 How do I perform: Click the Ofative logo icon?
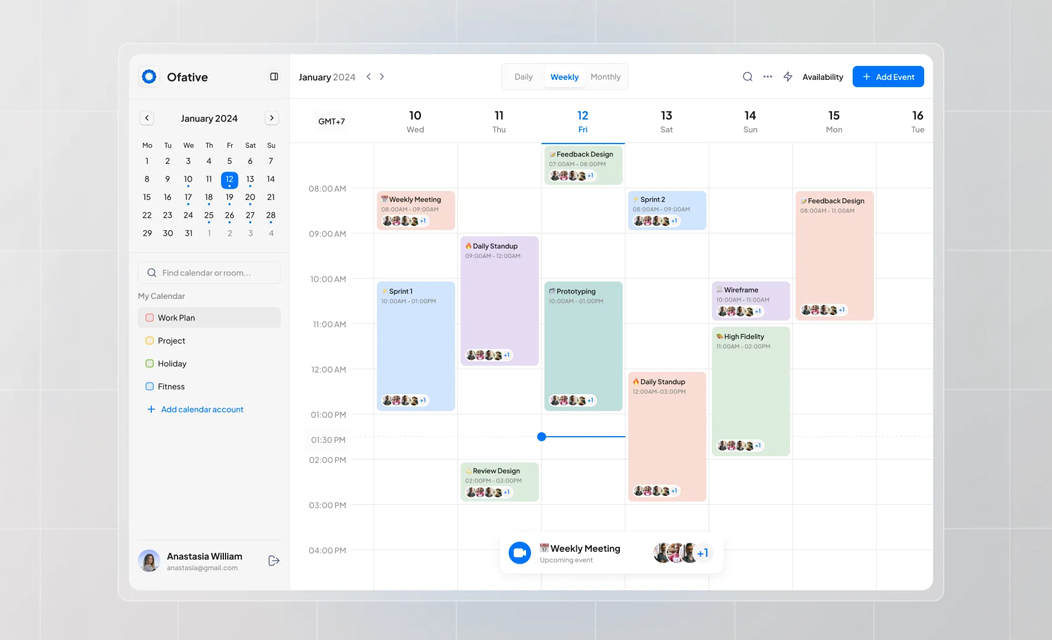point(149,77)
